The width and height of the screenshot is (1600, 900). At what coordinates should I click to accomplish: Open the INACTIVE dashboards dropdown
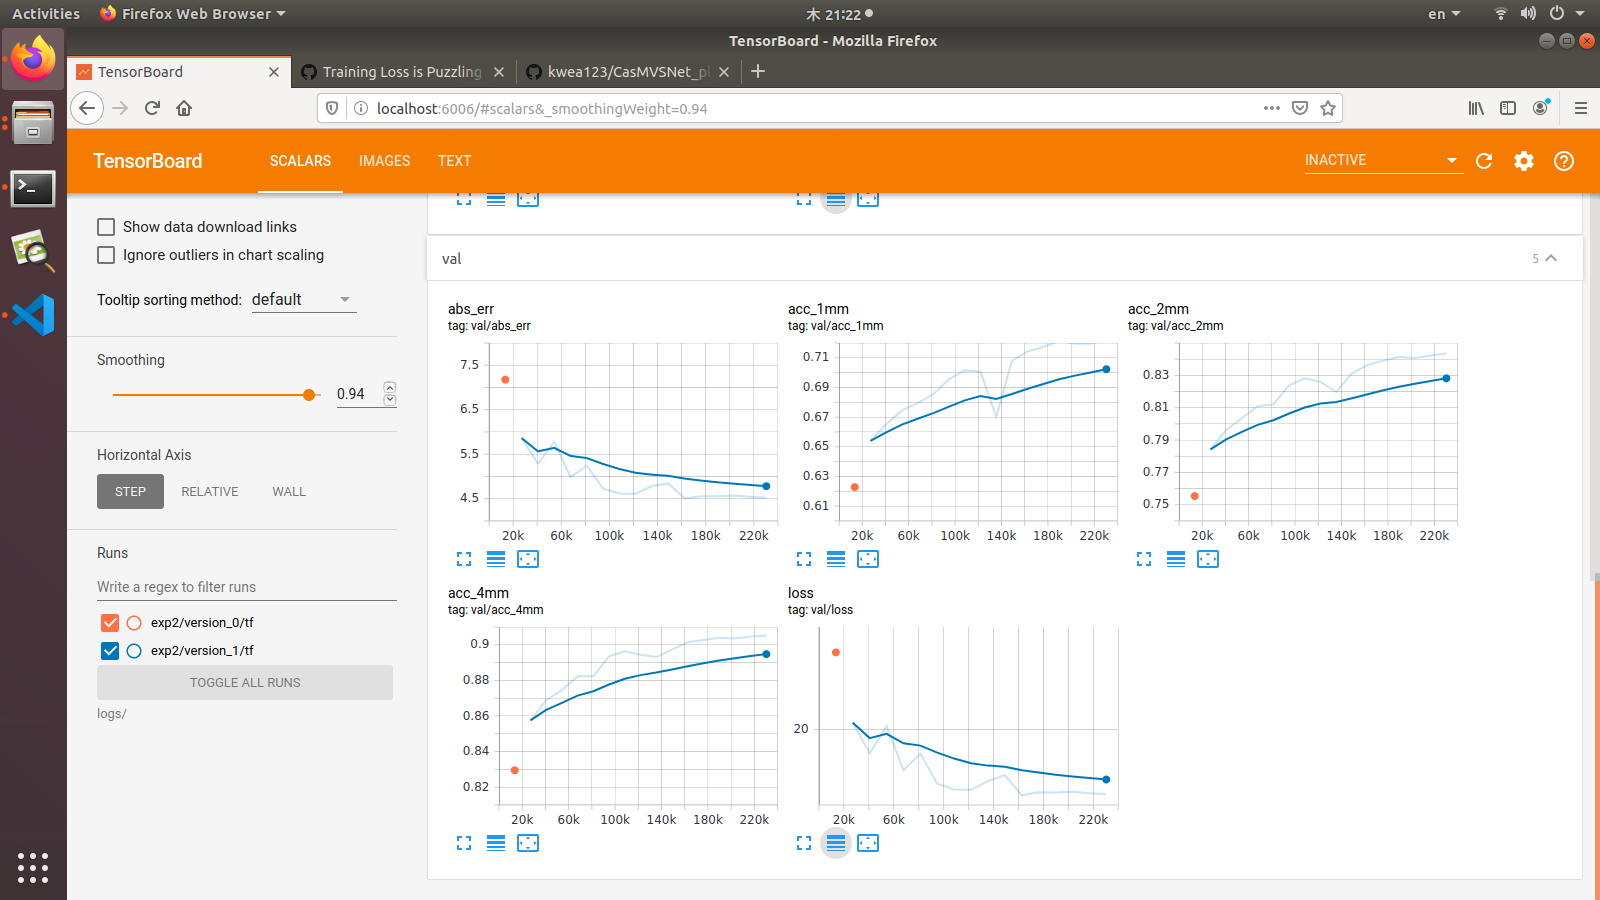(1383, 160)
